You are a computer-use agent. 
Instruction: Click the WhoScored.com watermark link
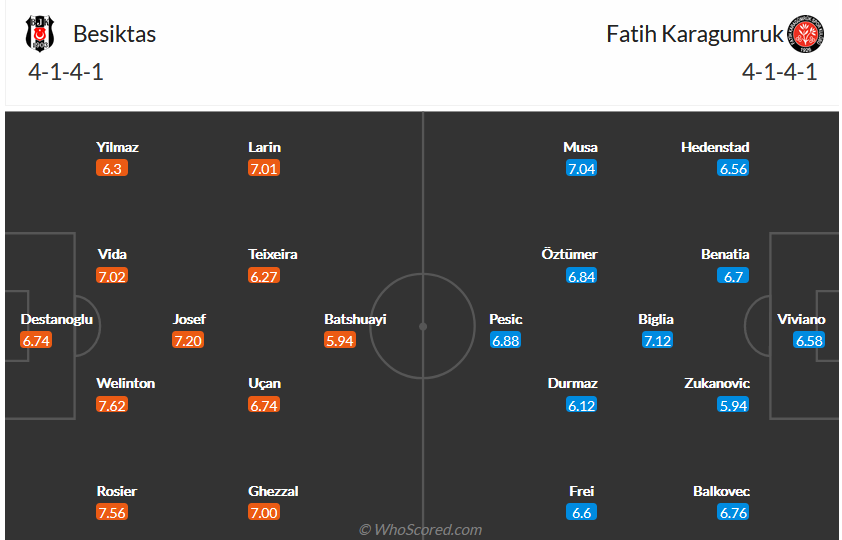[421, 530]
